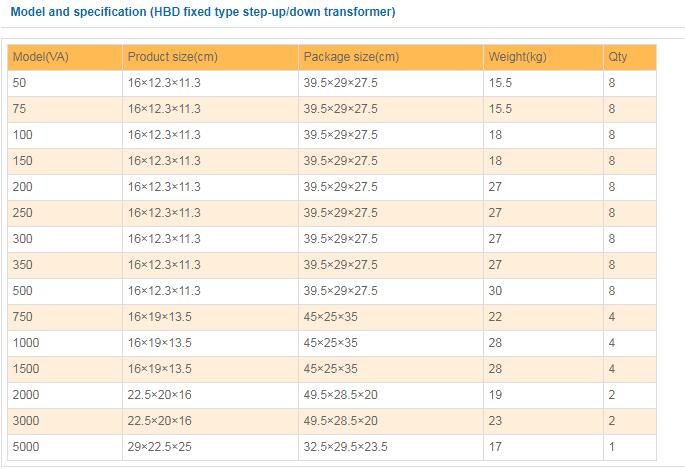Click product size 29×22.5×25 cell

(x=211, y=447)
